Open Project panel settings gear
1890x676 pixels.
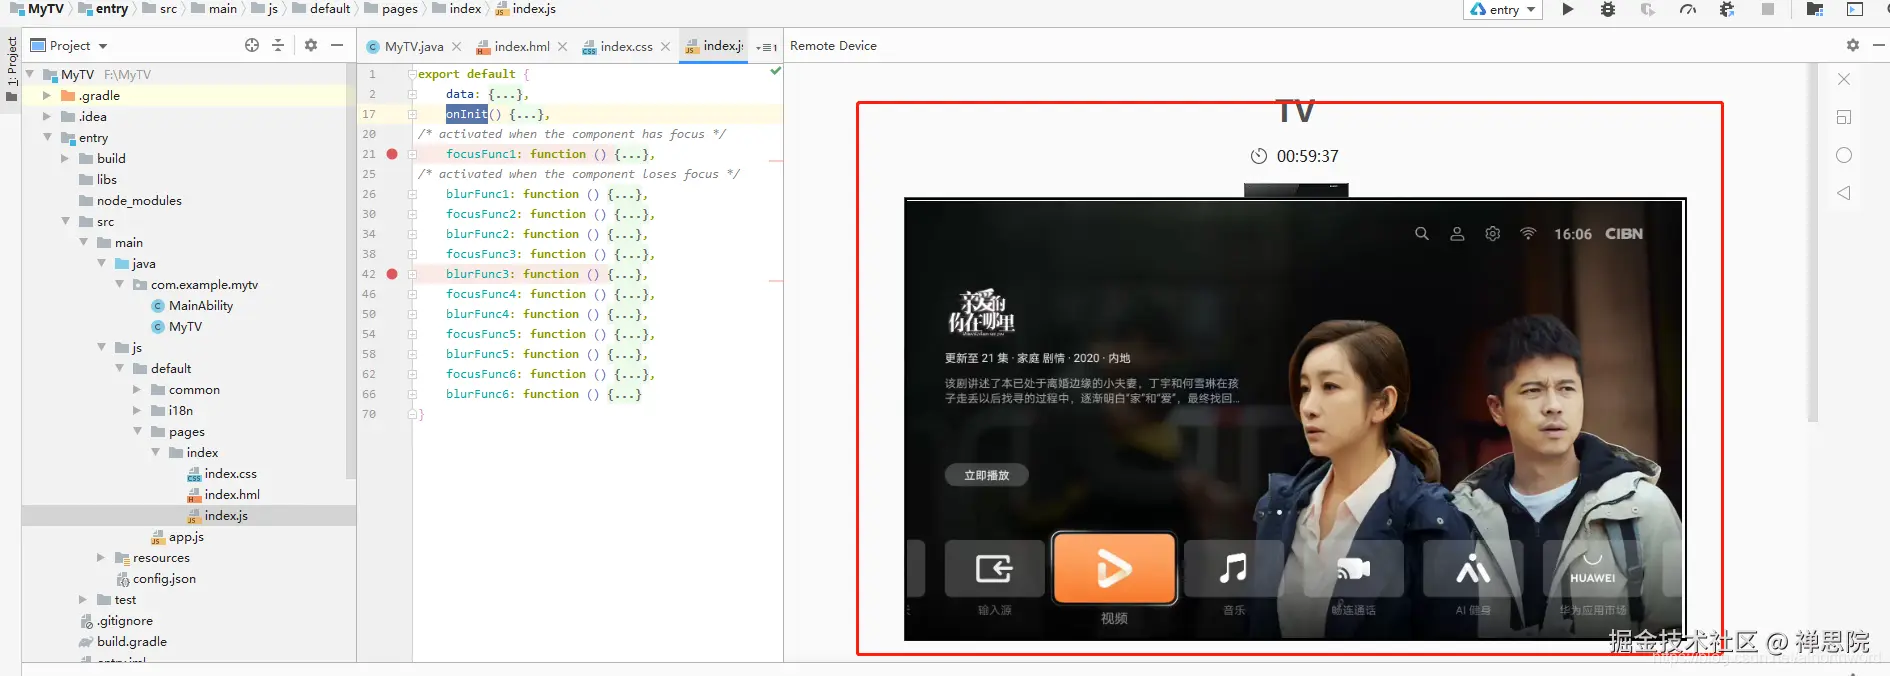pos(311,45)
